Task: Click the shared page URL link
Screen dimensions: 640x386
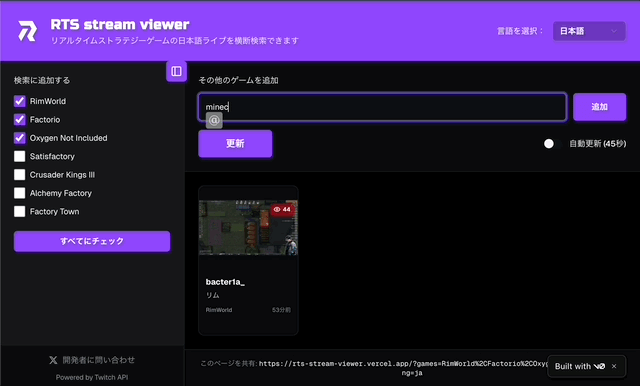Action: pos(403,368)
